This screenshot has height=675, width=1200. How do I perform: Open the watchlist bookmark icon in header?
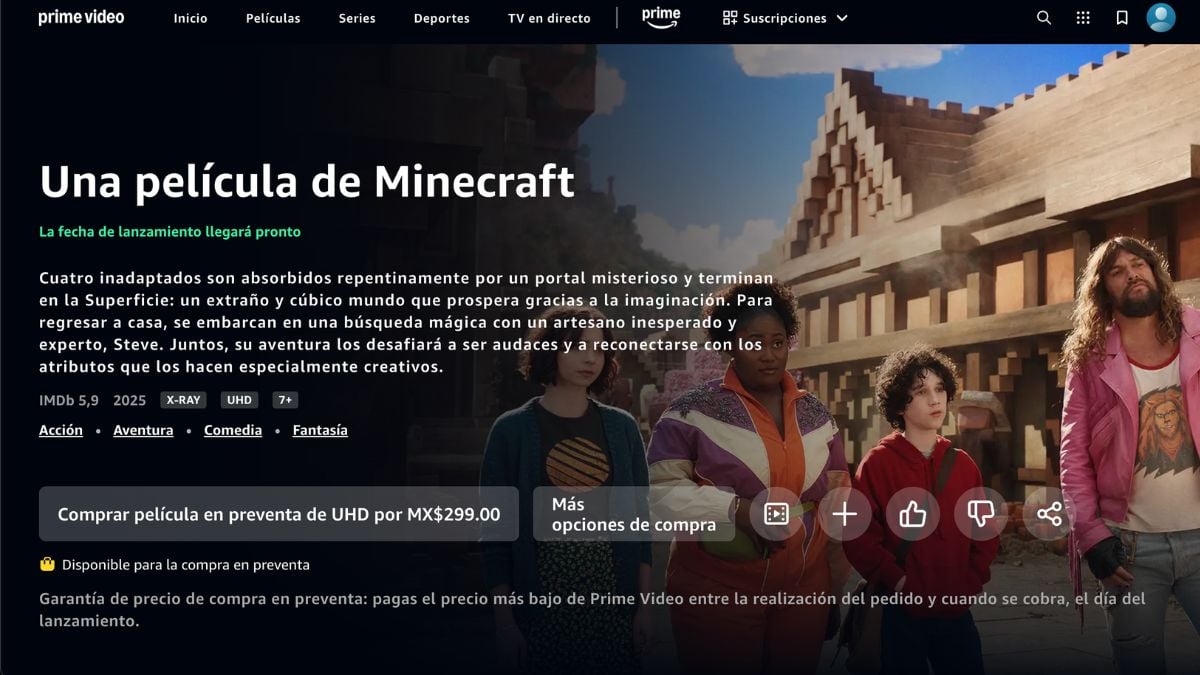click(x=1122, y=18)
